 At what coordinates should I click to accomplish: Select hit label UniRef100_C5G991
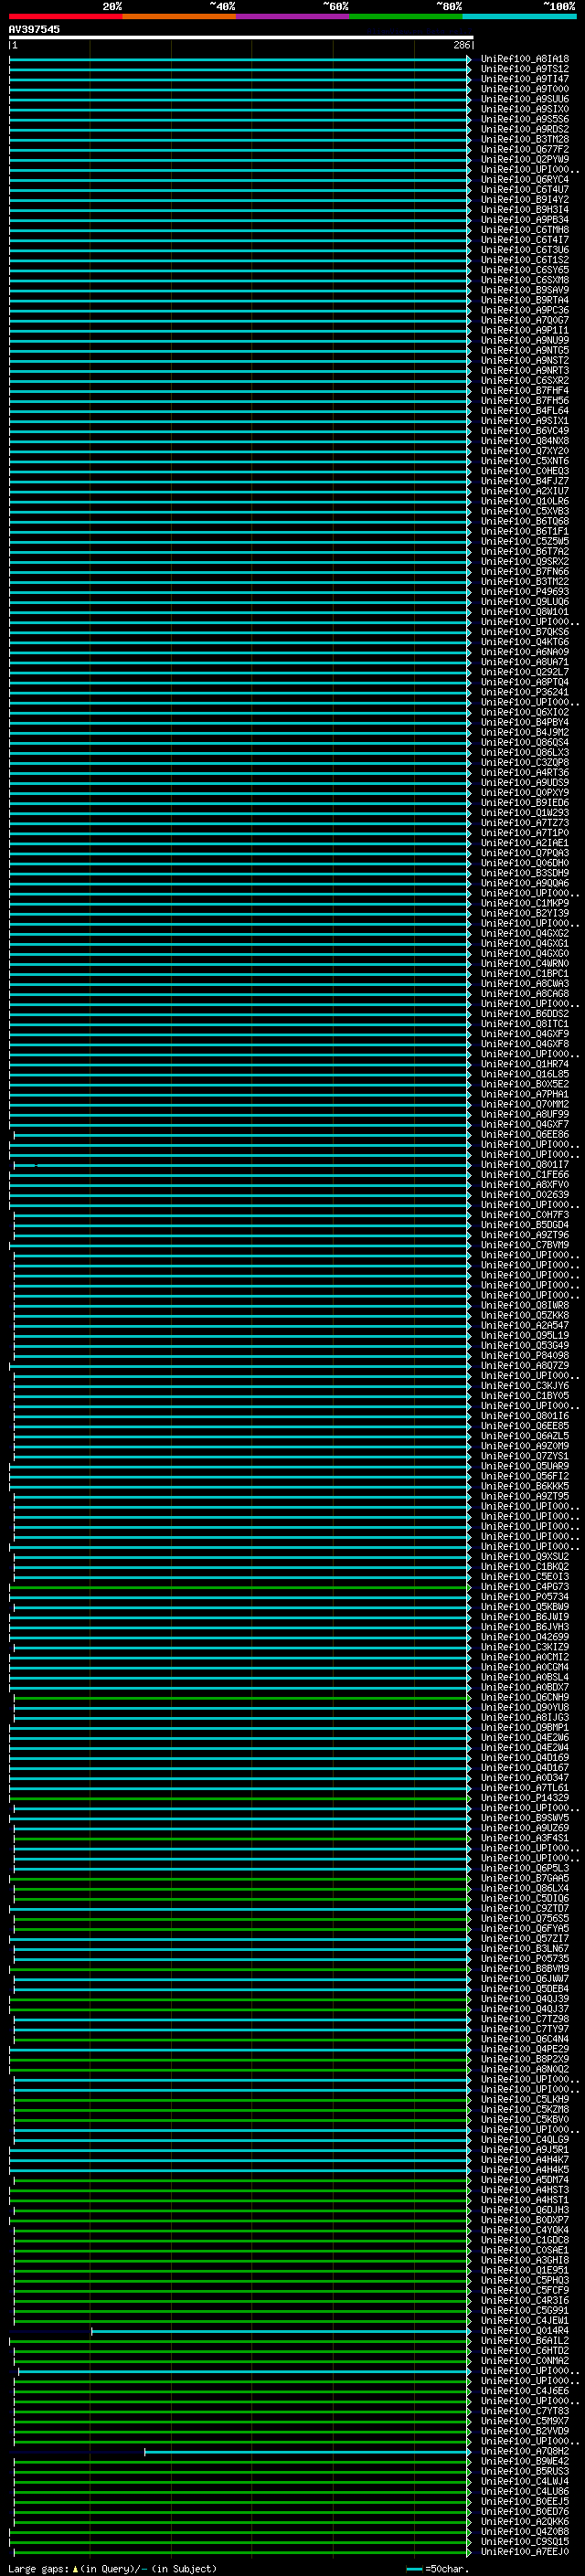click(525, 2311)
